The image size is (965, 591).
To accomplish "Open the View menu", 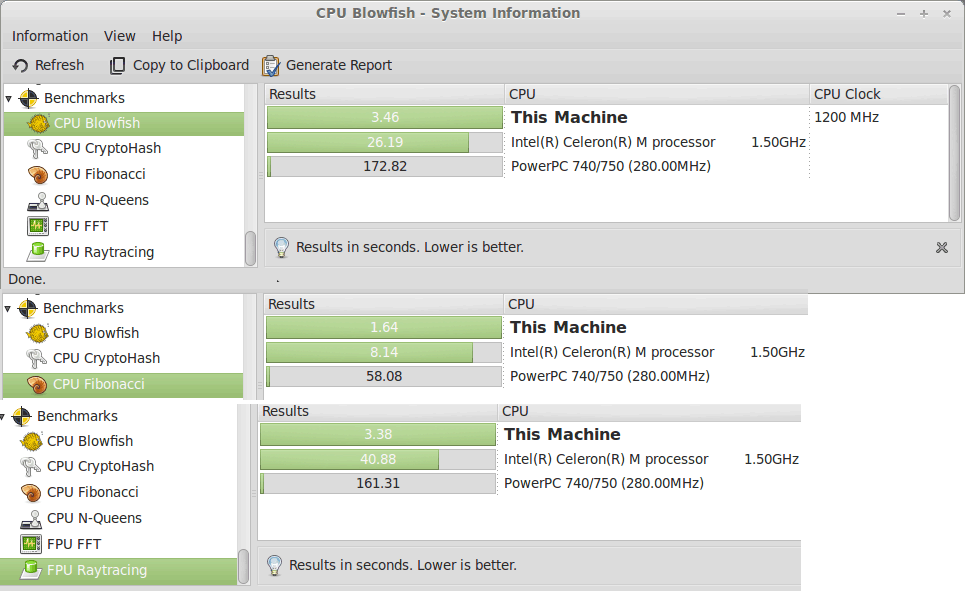I will (119, 36).
